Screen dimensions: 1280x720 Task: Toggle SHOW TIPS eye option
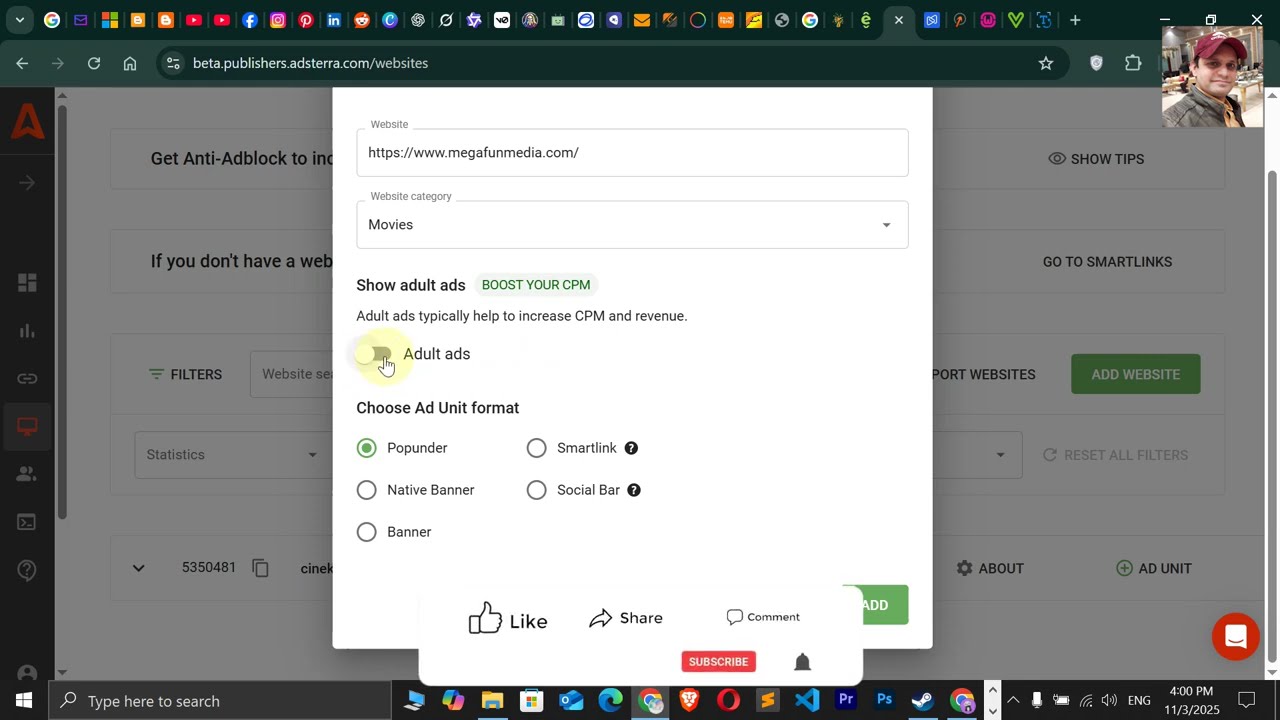[1096, 159]
